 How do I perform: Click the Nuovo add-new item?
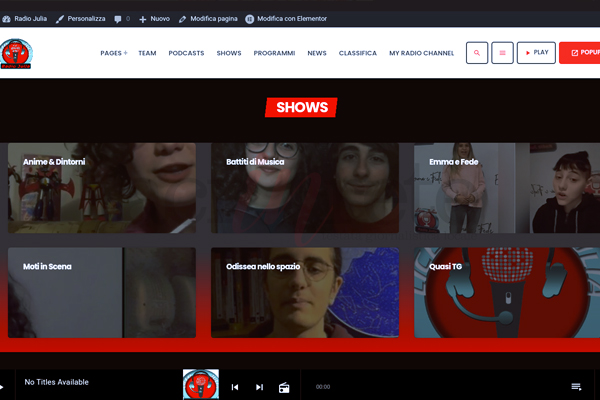click(x=154, y=19)
